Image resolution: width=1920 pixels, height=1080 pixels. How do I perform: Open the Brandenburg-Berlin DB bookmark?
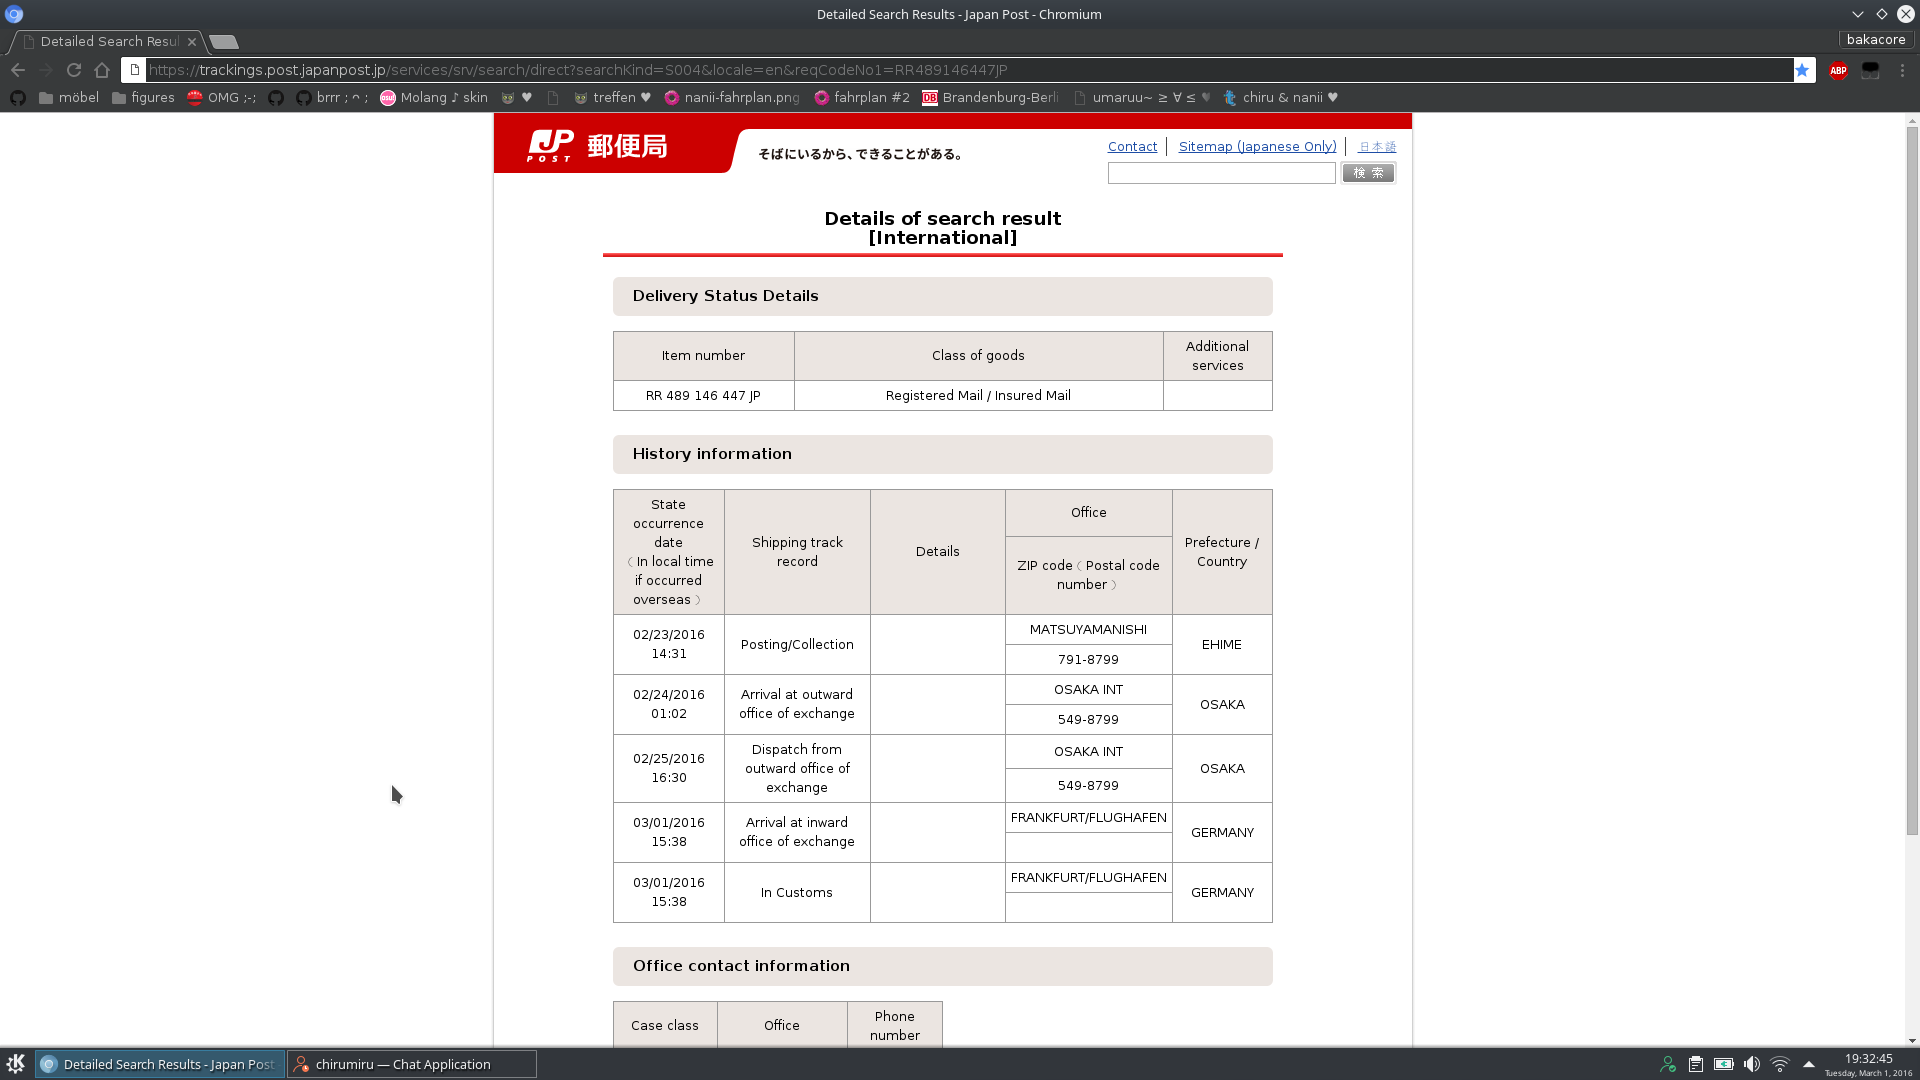coord(990,98)
